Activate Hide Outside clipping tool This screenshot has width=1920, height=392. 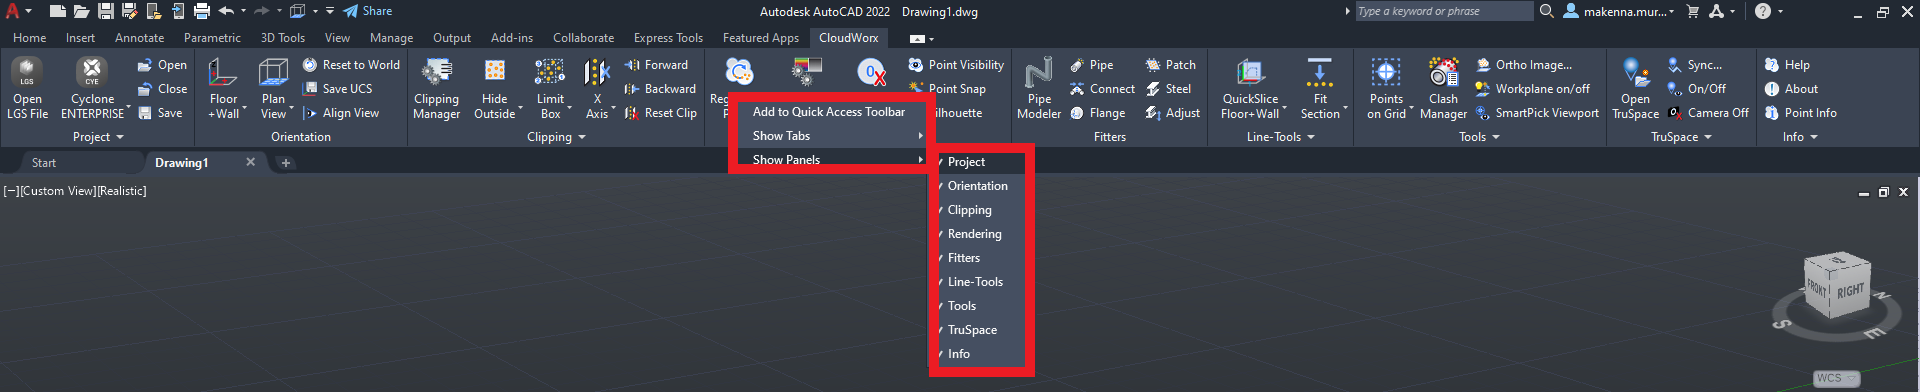point(495,88)
